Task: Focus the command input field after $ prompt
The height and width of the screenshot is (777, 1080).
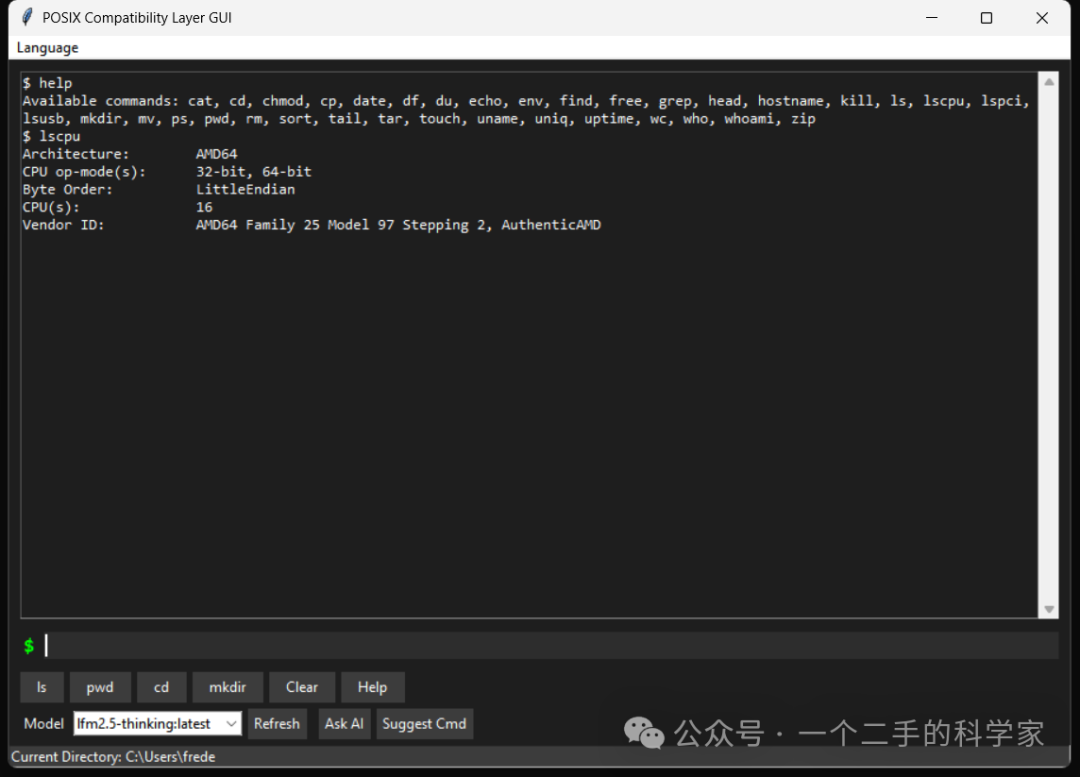Action: point(551,645)
